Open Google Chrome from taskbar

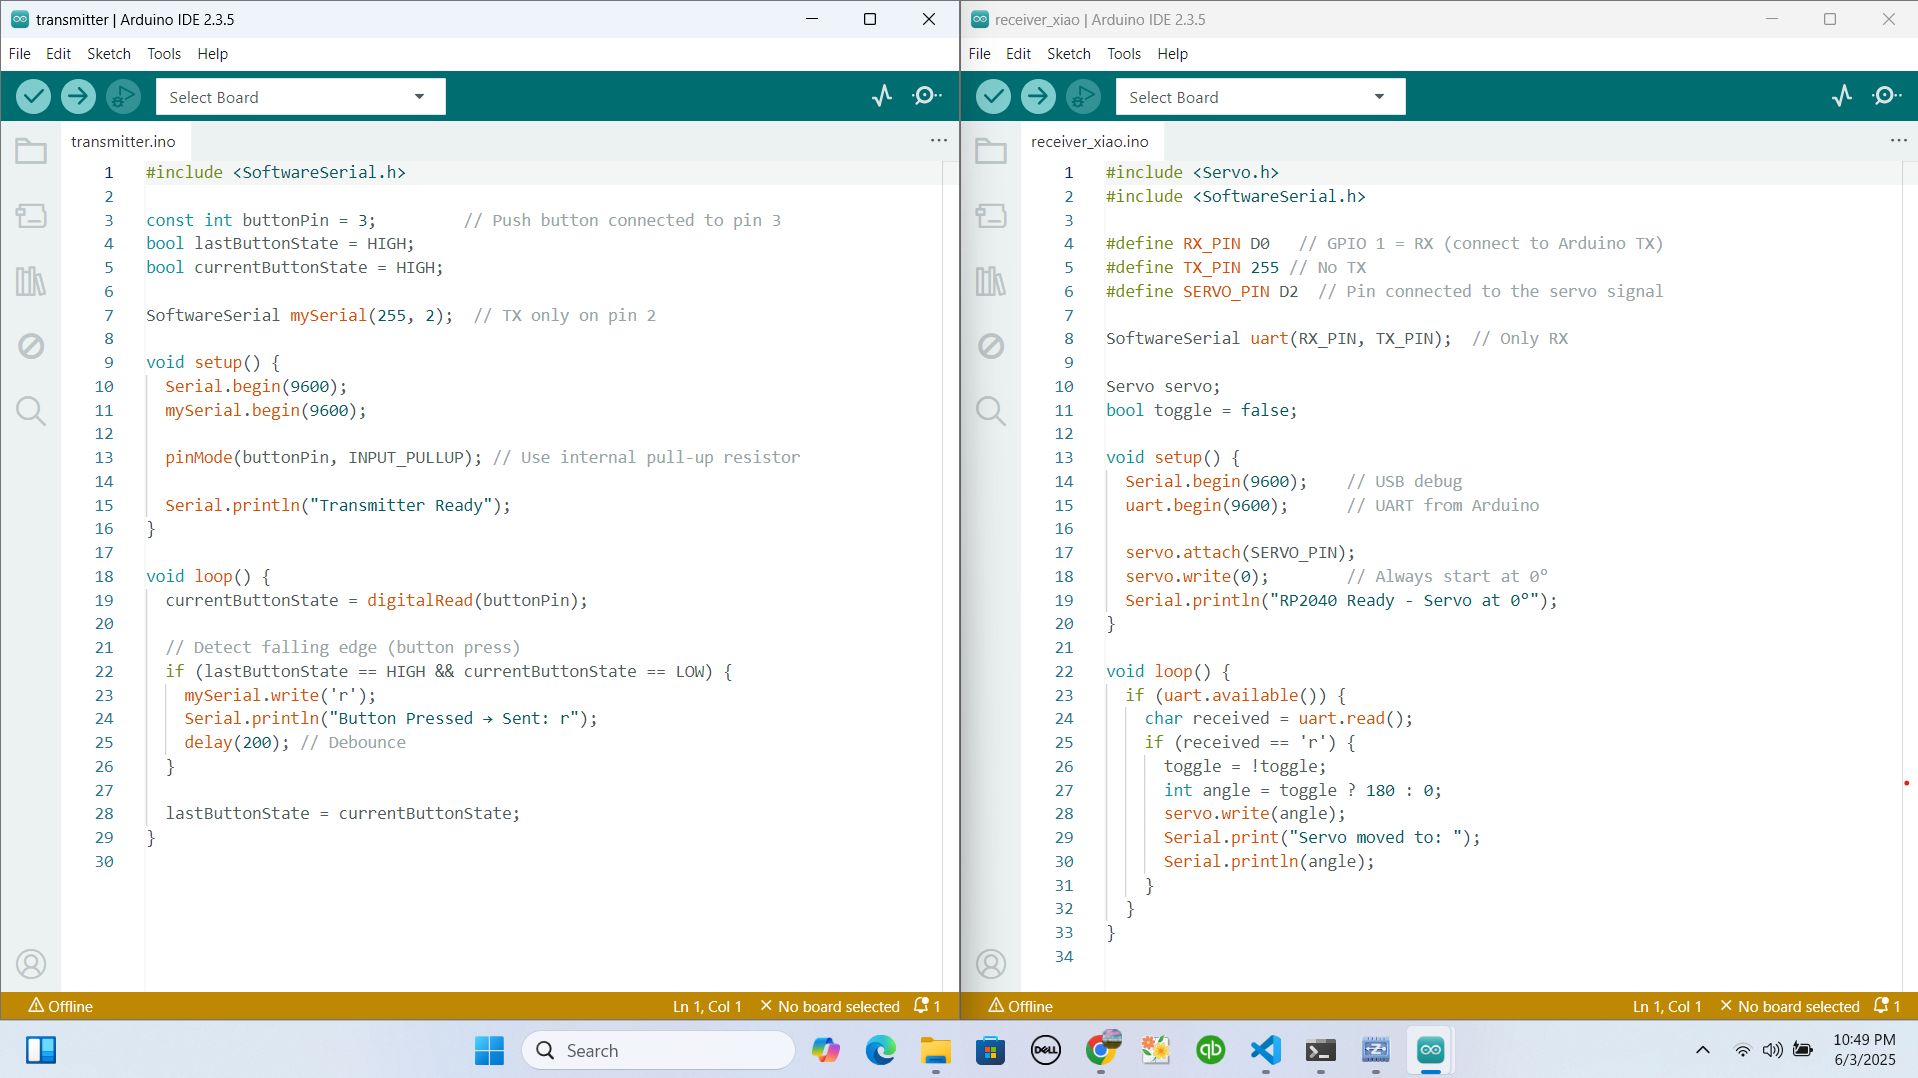click(x=1101, y=1050)
